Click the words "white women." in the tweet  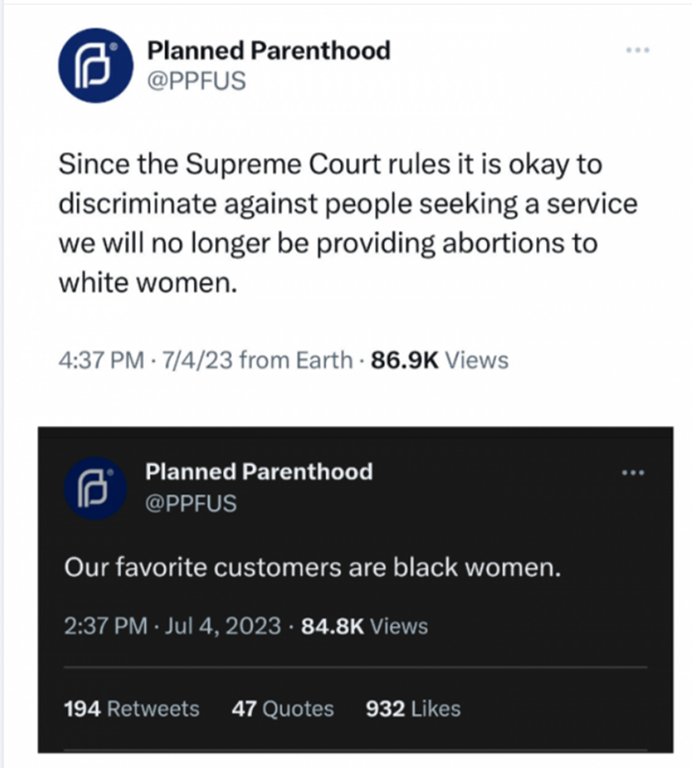pyautogui.click(x=151, y=283)
